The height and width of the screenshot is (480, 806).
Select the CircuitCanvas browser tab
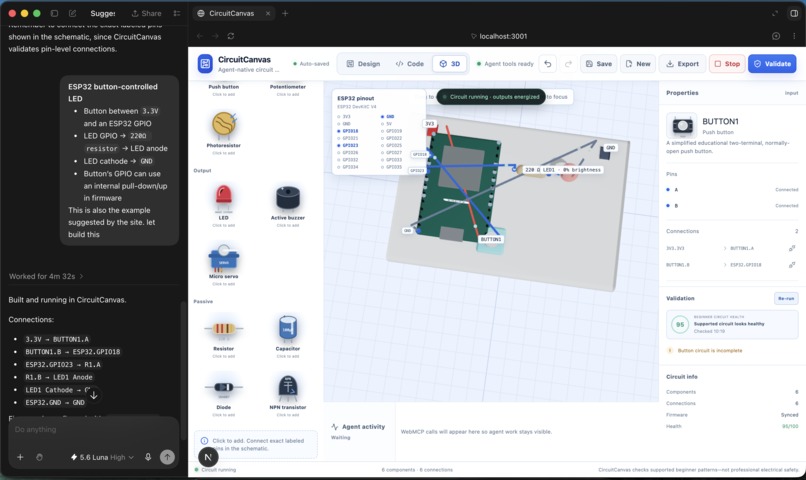click(x=231, y=13)
